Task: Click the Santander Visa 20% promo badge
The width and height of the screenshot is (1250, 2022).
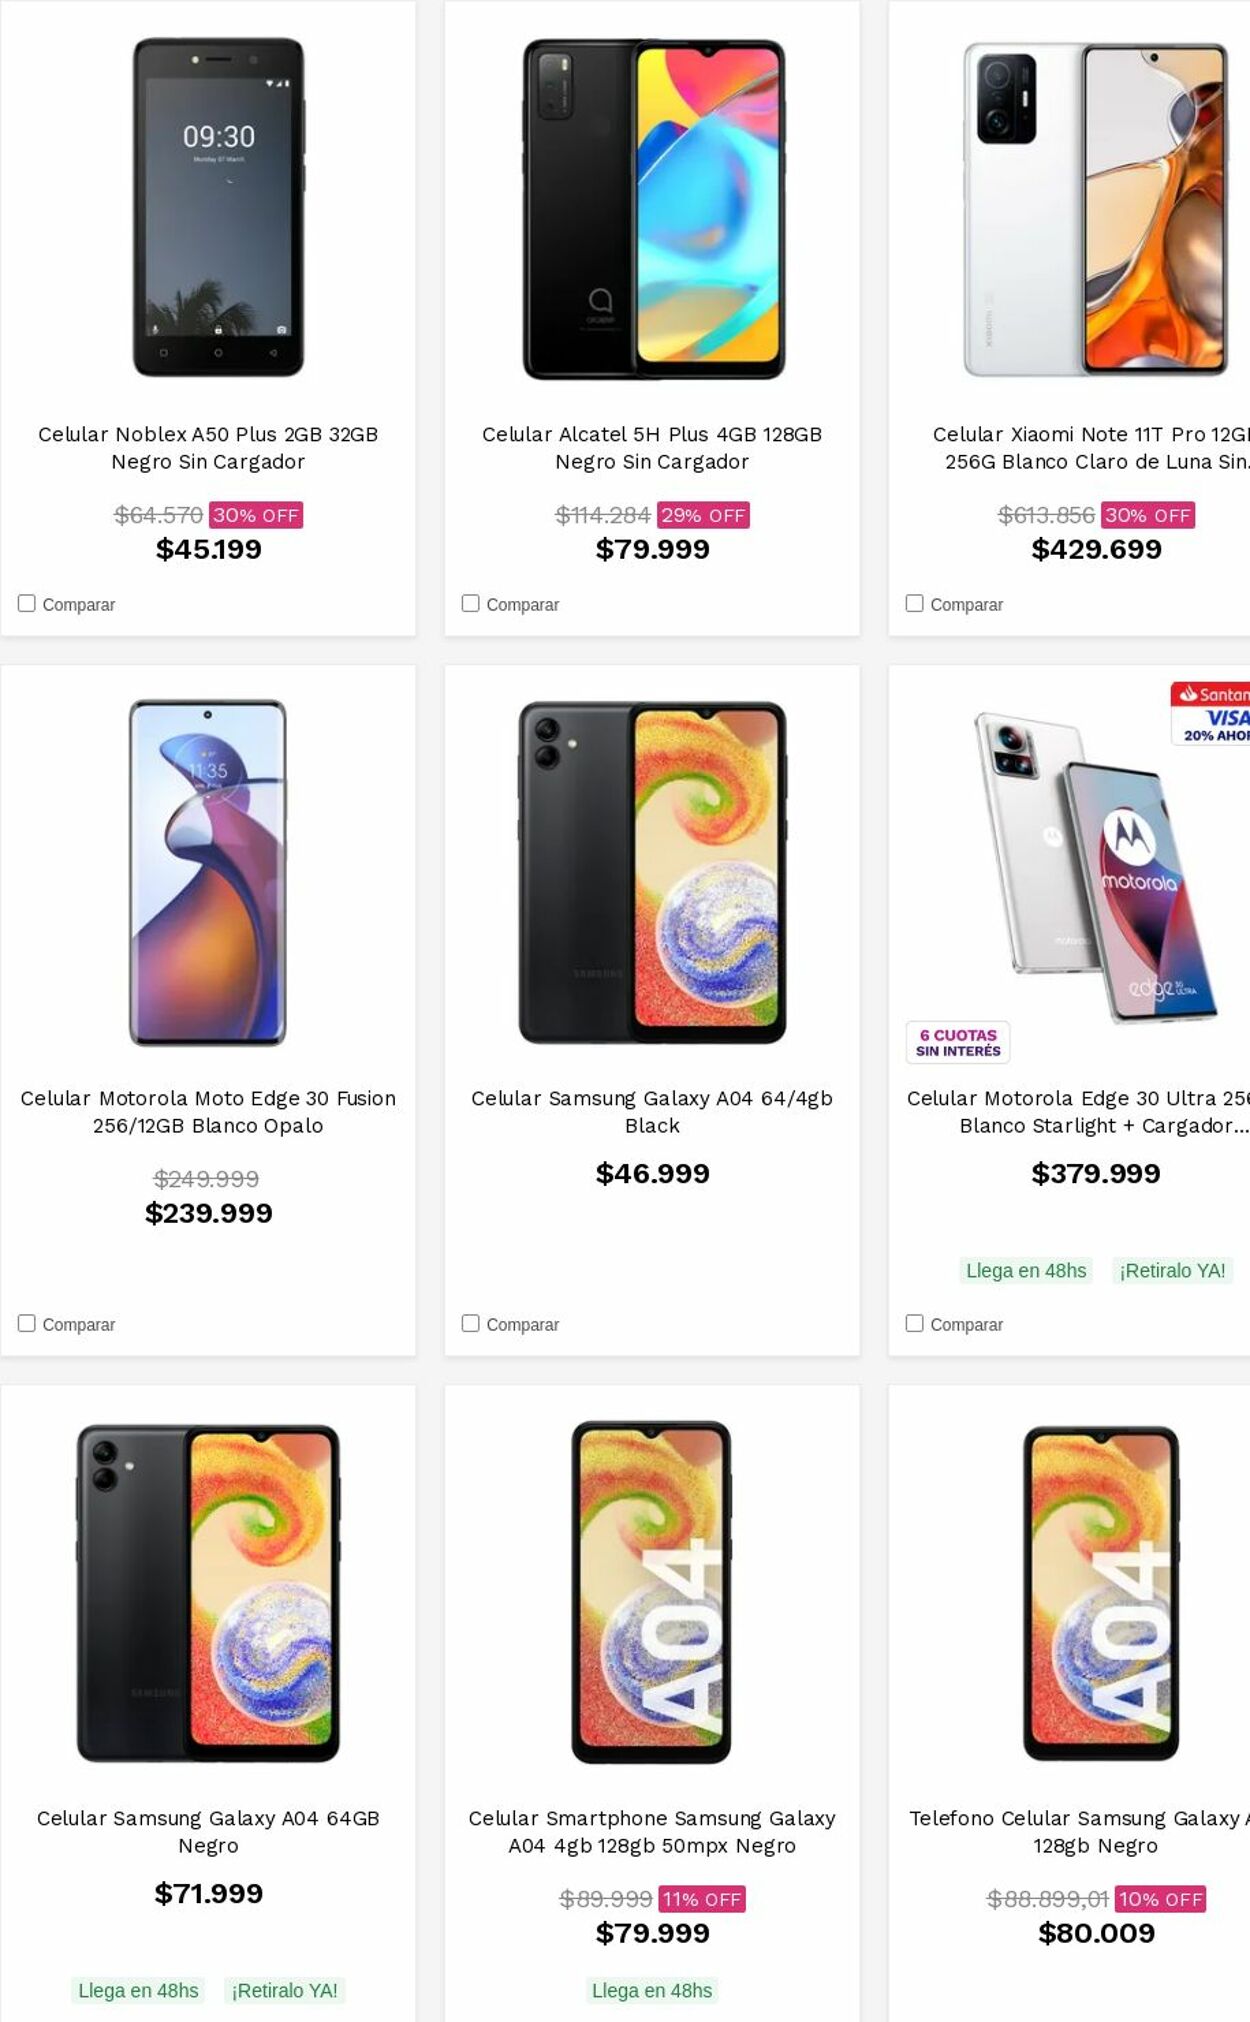Action: (1212, 714)
